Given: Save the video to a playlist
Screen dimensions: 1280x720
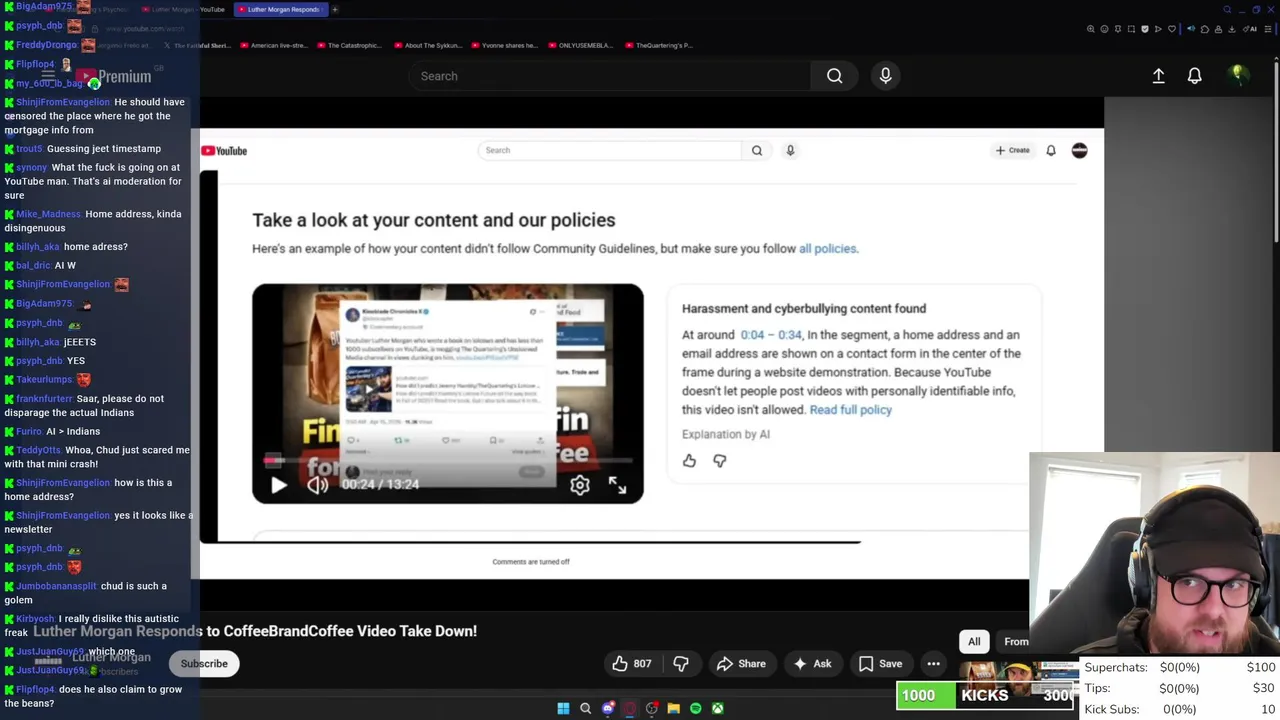Looking at the screenshot, I should coord(880,664).
